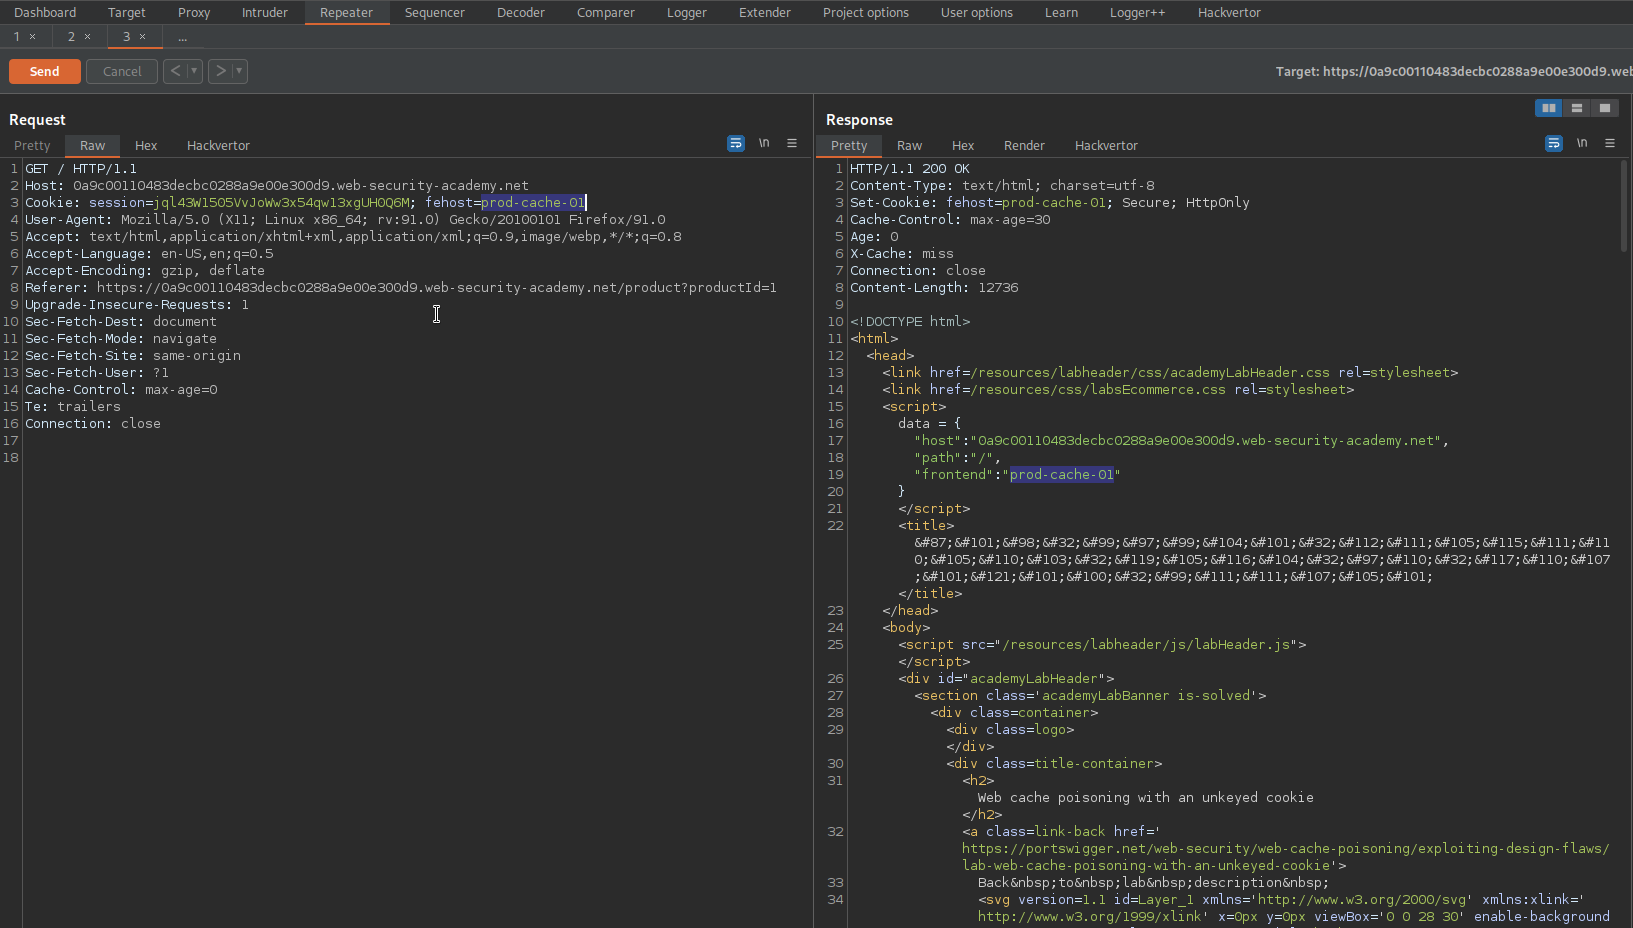Image resolution: width=1633 pixels, height=928 pixels.
Task: Switch Request view to Hex
Action: pos(146,145)
